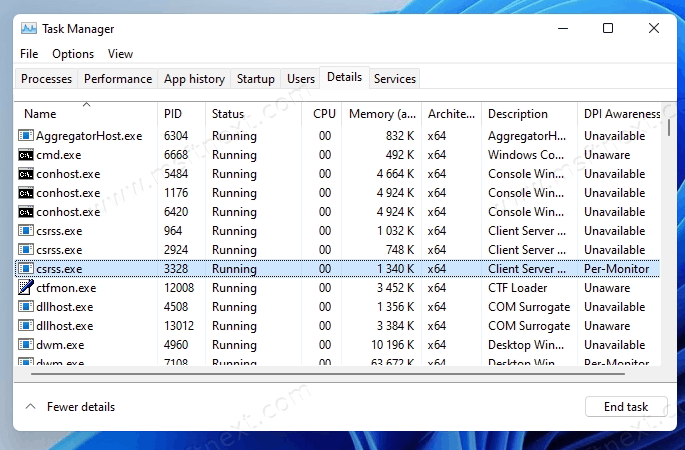Click the ctfmon.exe pen icon
This screenshot has height=450, width=685.
(x=26, y=288)
